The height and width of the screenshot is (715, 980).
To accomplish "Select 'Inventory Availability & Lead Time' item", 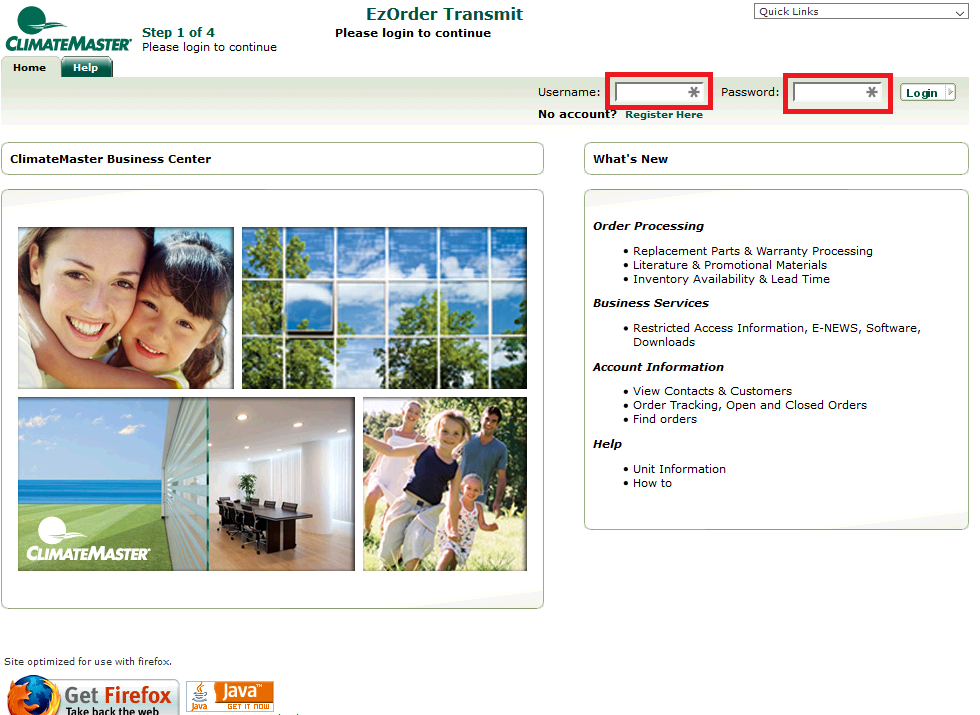I will pos(731,279).
